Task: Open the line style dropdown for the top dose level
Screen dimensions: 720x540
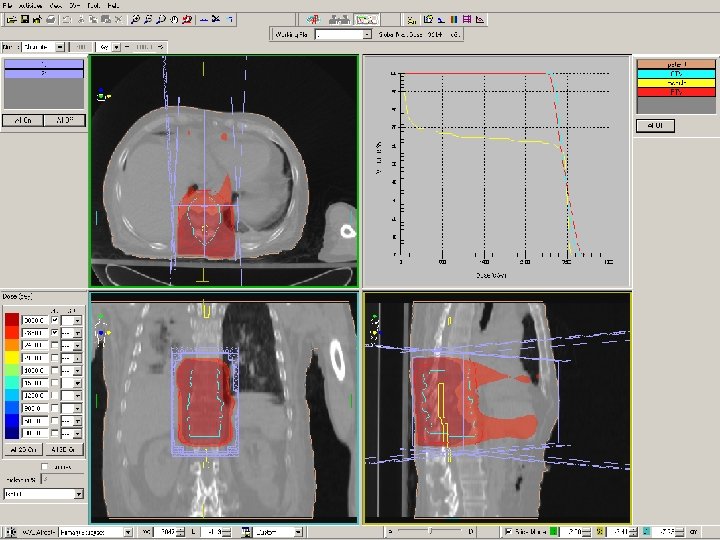Action: pyautogui.click(x=77, y=320)
